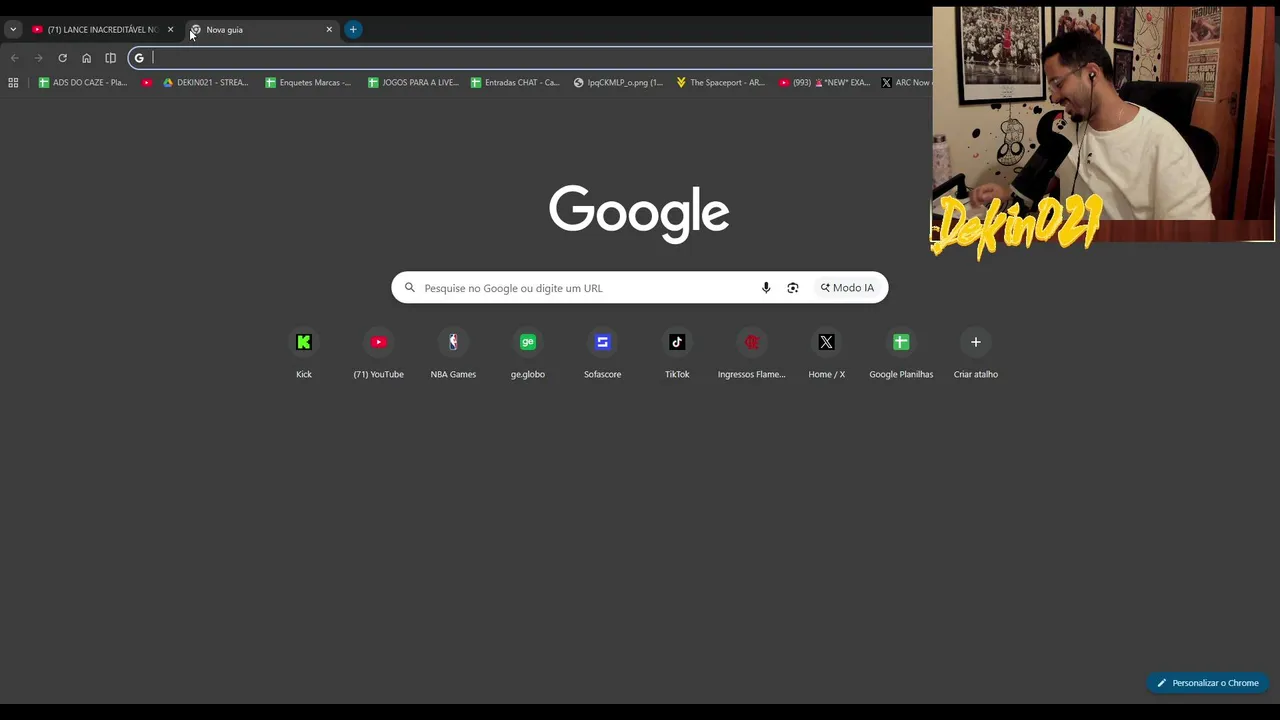Click the Google logo
This screenshot has width=1280, height=720.
coord(639,213)
